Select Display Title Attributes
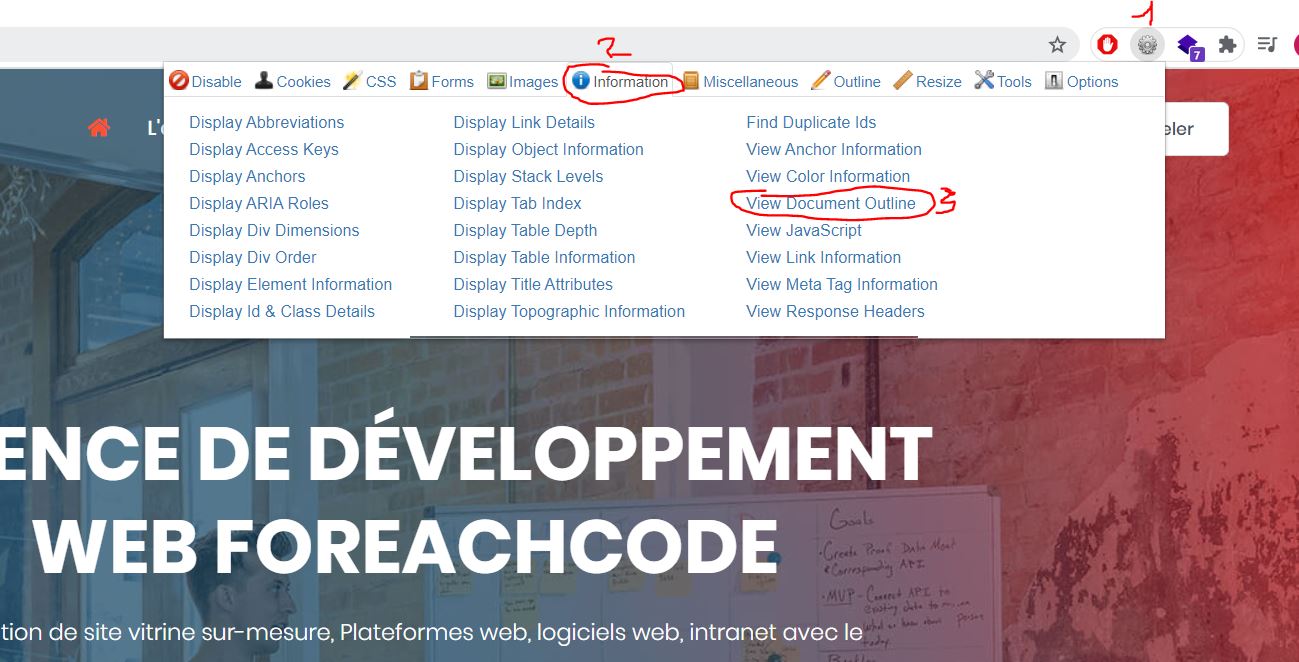Viewport: 1299px width, 662px height. click(533, 284)
